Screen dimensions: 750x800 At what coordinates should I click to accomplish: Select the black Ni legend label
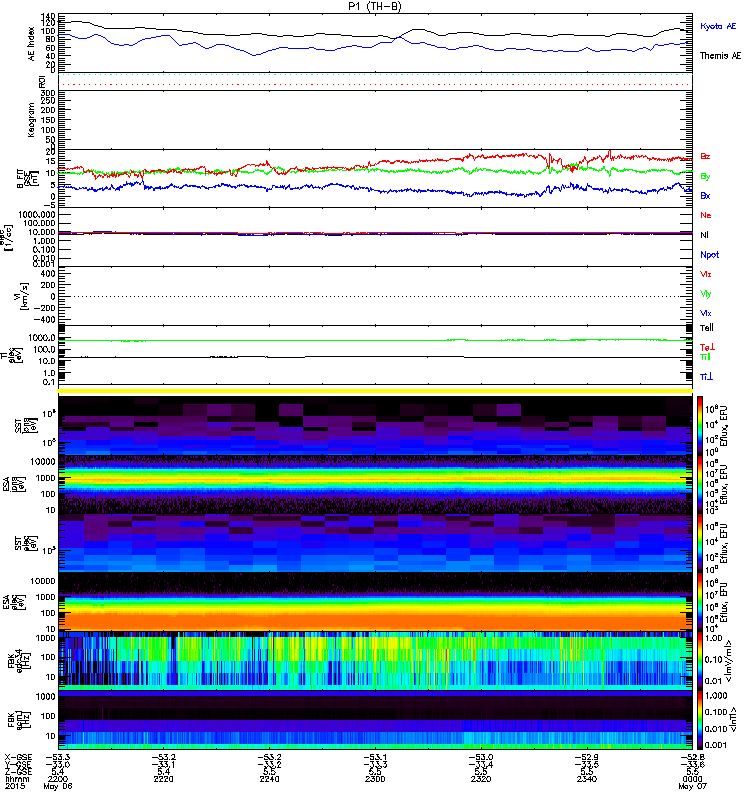[x=704, y=235]
